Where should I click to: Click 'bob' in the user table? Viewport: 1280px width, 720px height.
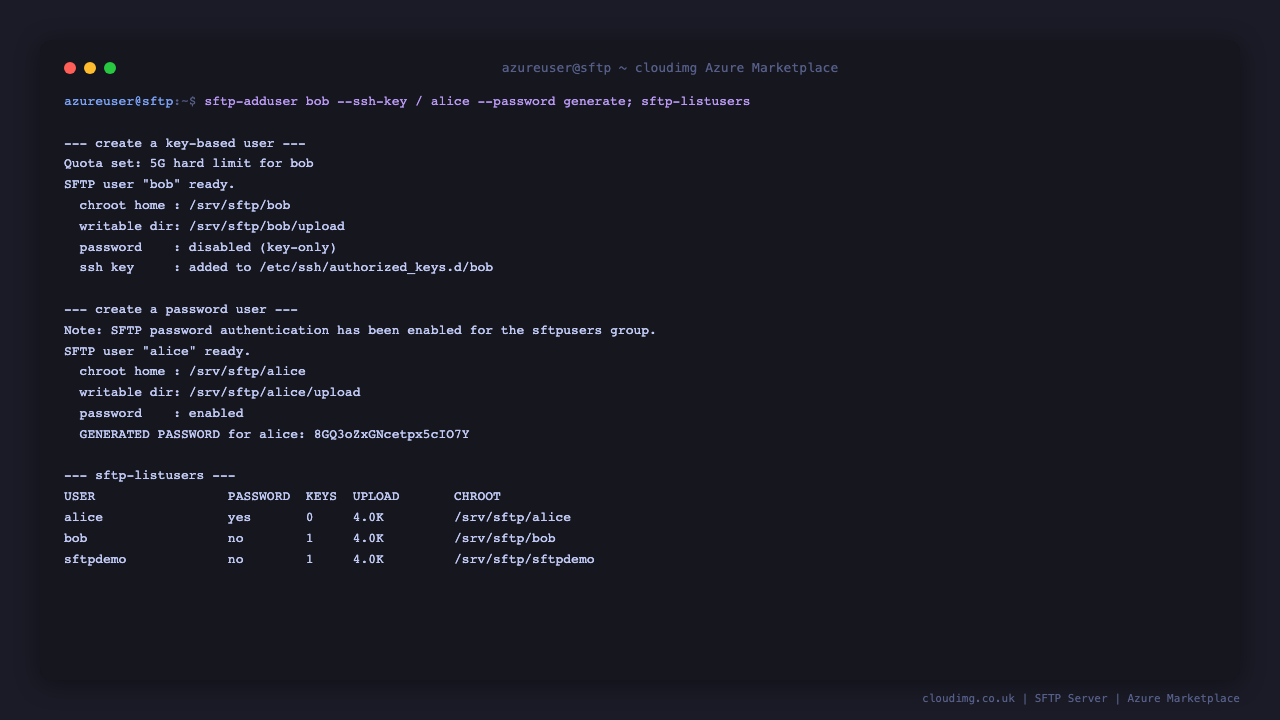[76, 538]
